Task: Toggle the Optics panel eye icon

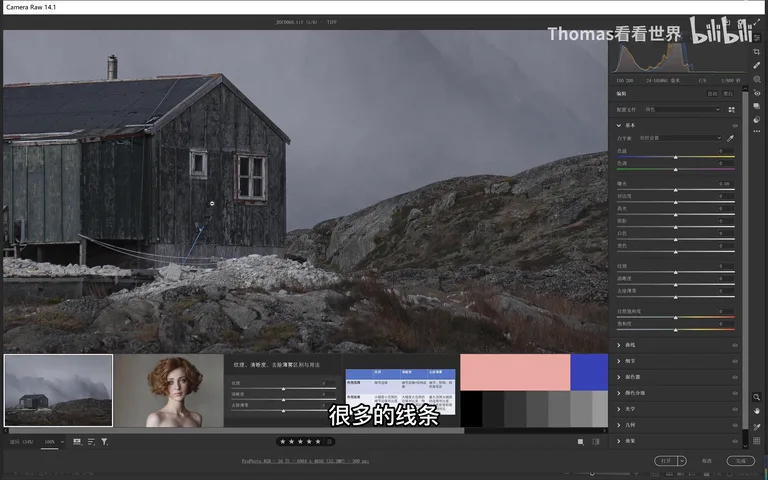Action: tap(735, 409)
